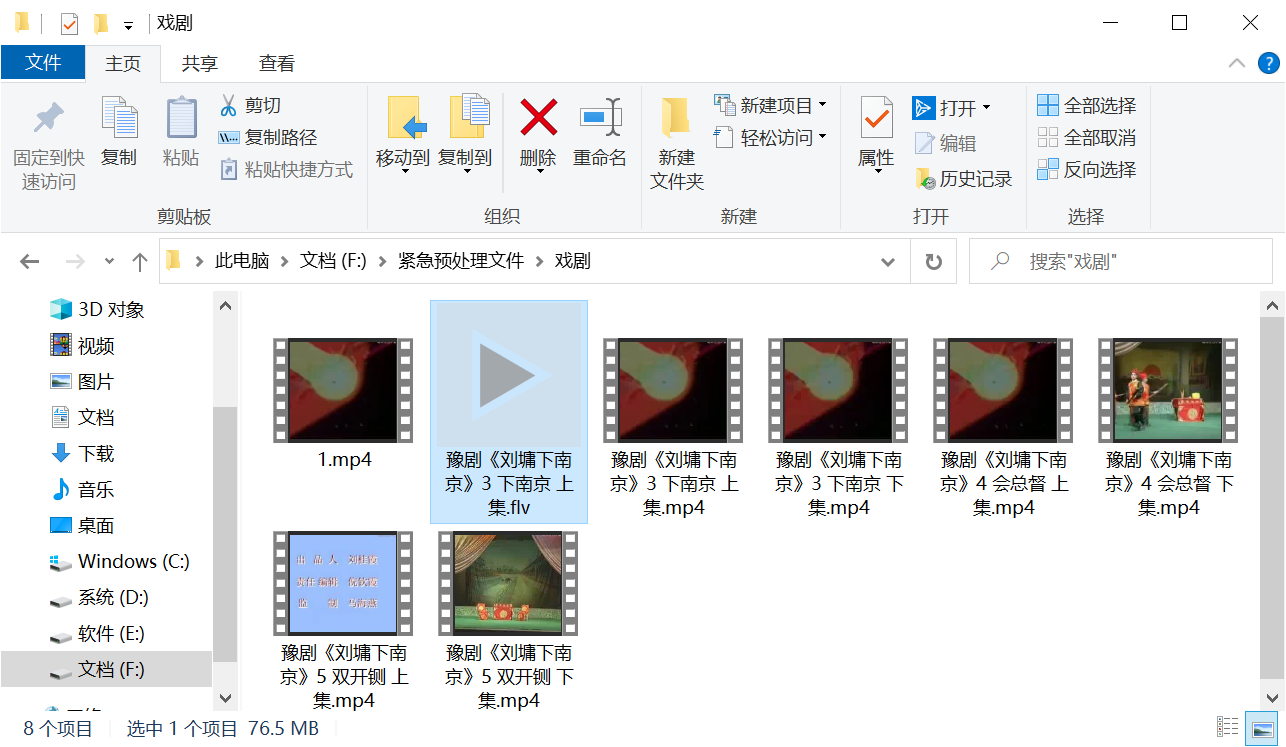
Task: Click 此电脑 in the address path
Action: 243,262
